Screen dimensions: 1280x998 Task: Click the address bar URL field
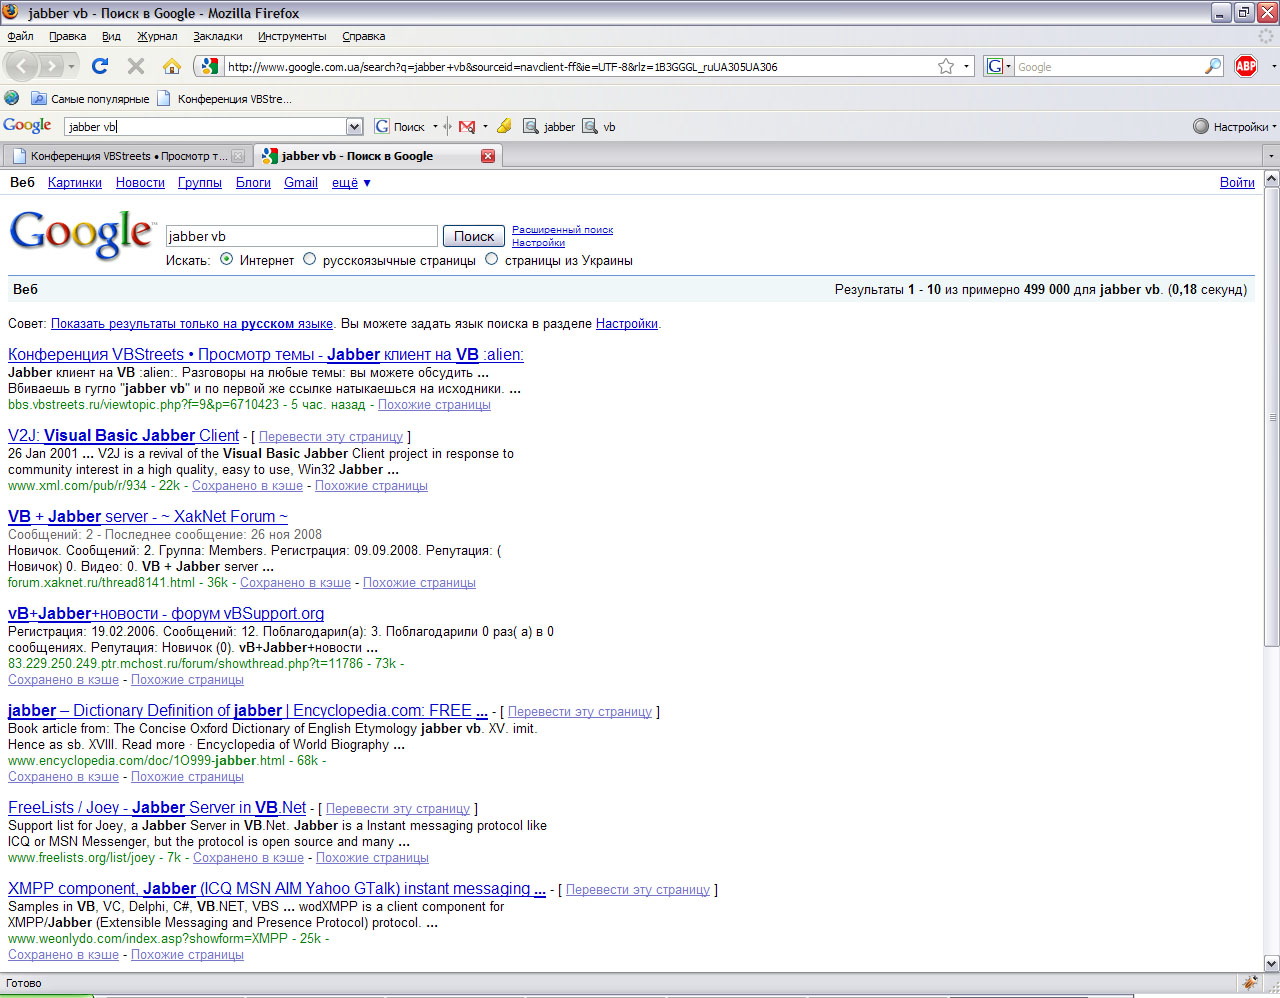[580, 67]
